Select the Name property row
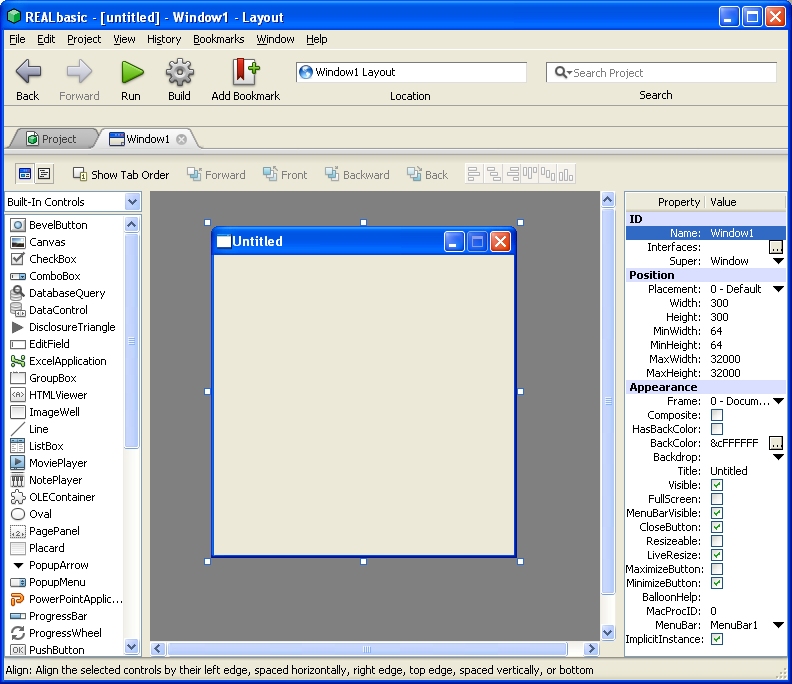 tap(705, 233)
